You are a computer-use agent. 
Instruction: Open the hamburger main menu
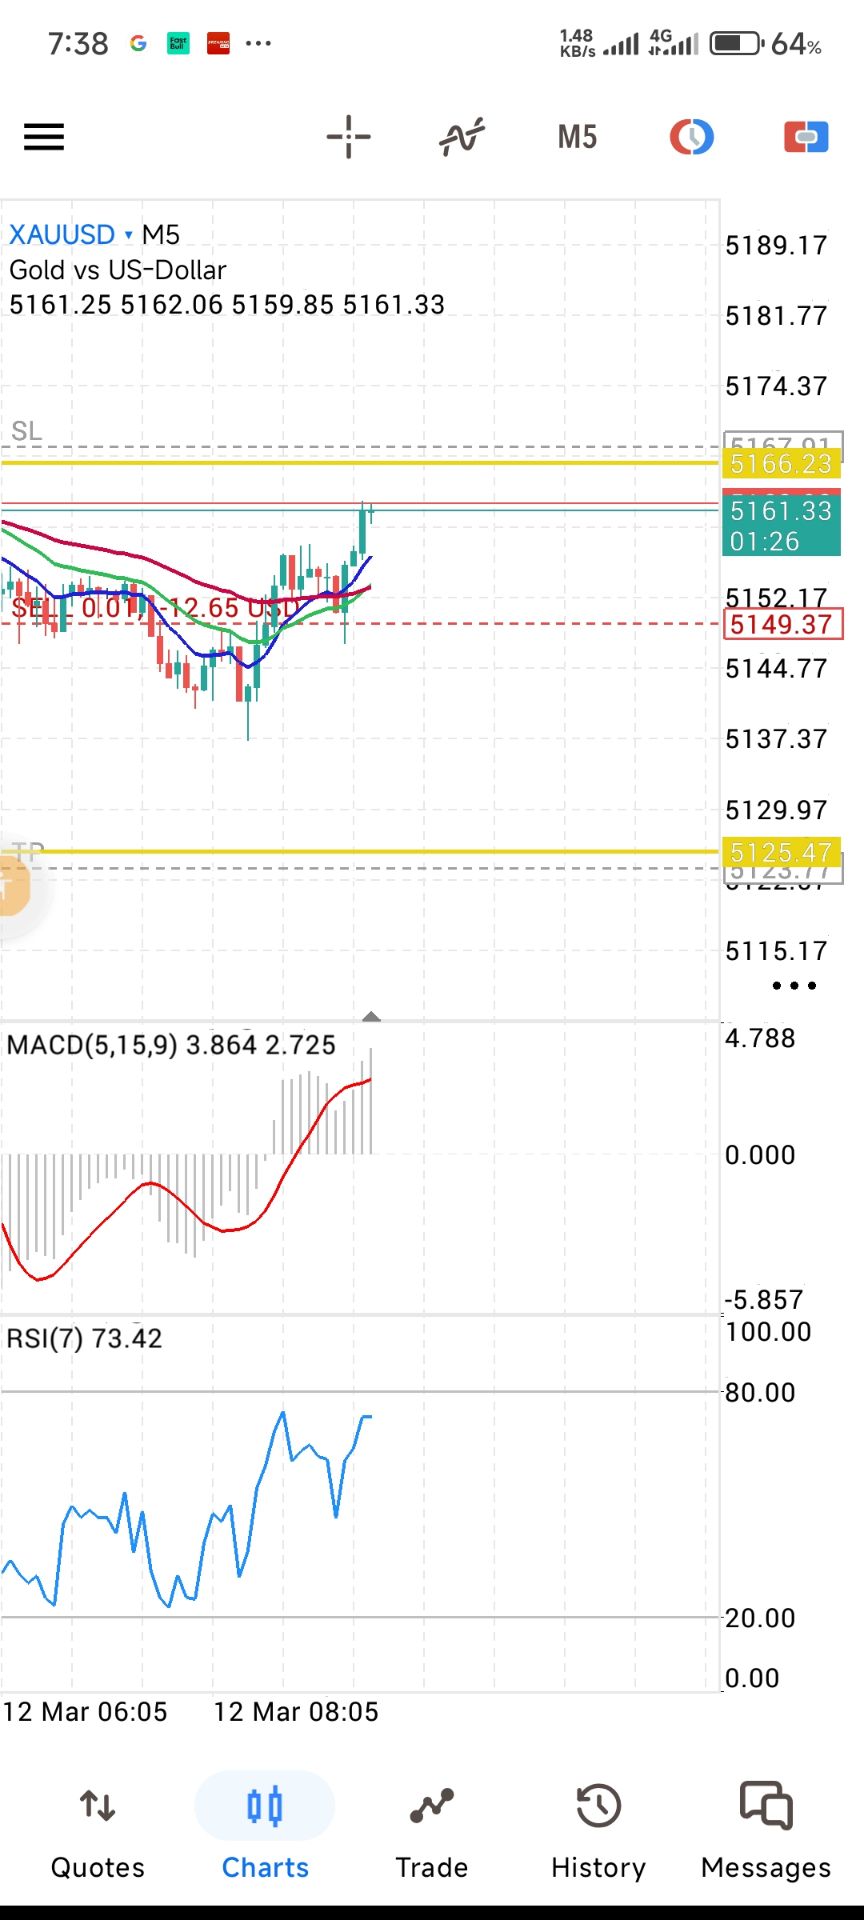[44, 137]
